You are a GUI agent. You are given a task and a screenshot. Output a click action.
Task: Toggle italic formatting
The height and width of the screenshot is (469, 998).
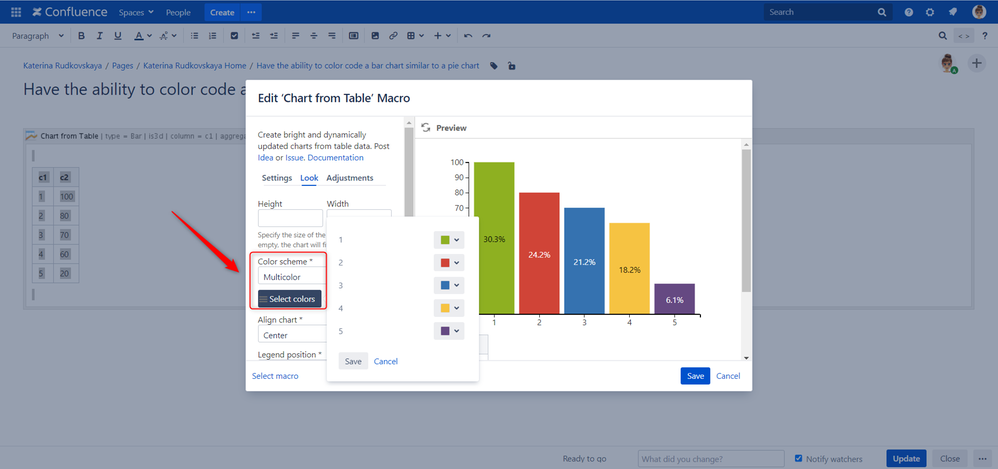coord(99,36)
